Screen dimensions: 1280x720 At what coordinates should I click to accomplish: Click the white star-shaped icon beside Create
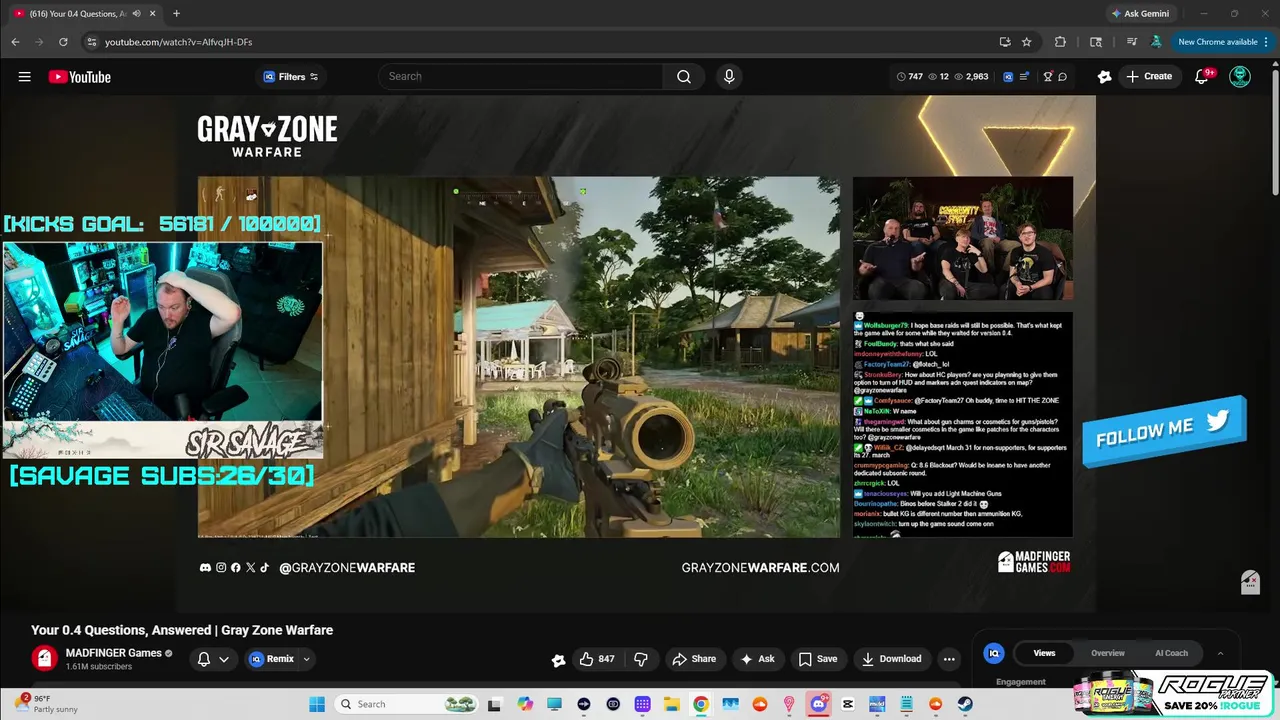[1104, 77]
